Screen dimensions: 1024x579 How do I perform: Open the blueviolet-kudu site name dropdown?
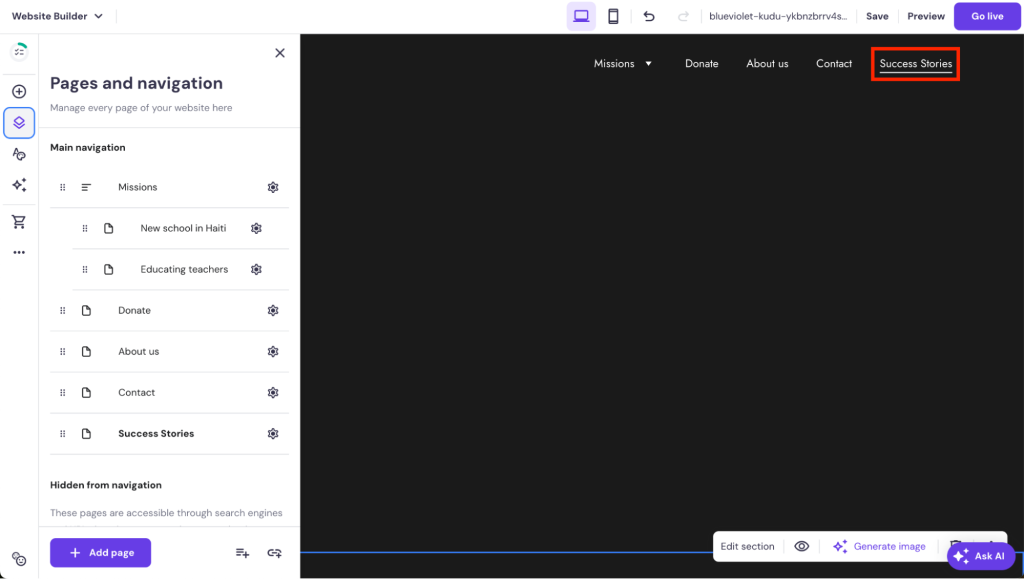776,16
